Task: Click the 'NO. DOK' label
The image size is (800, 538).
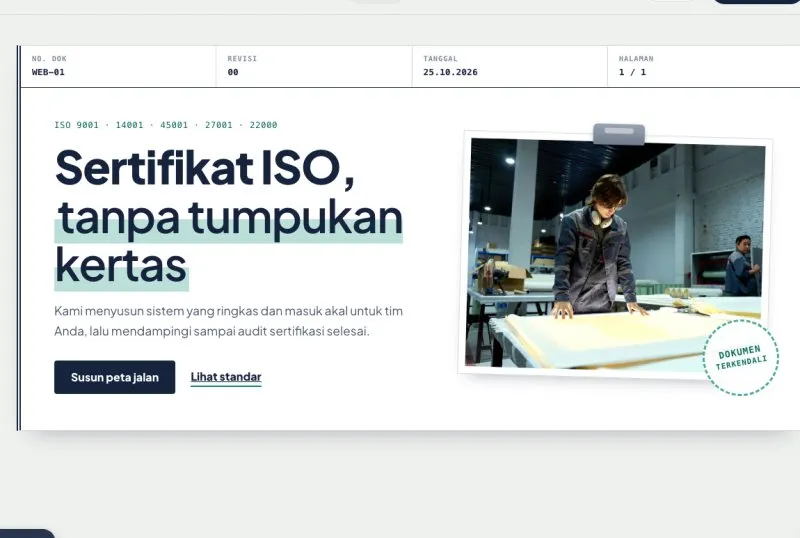Action: [x=49, y=59]
